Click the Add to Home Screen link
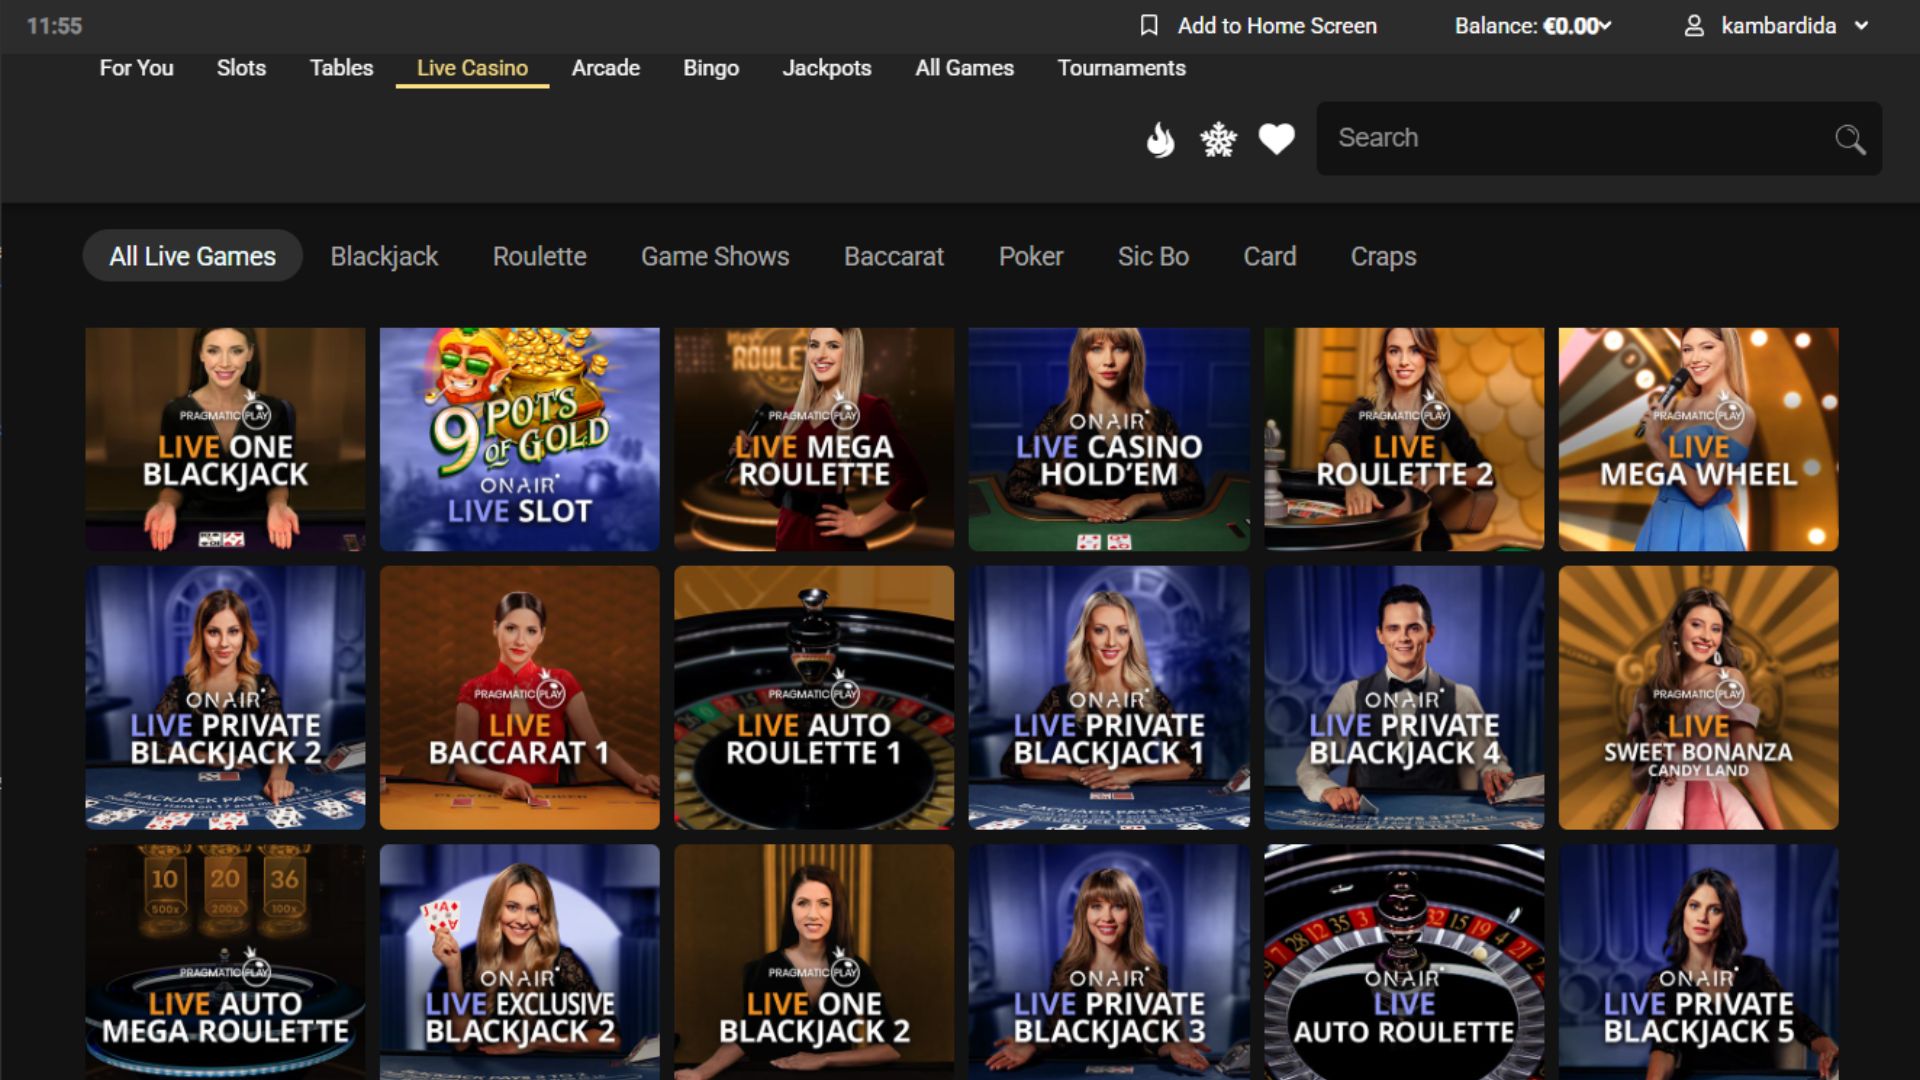Image resolution: width=1920 pixels, height=1080 pixels. click(x=1277, y=26)
